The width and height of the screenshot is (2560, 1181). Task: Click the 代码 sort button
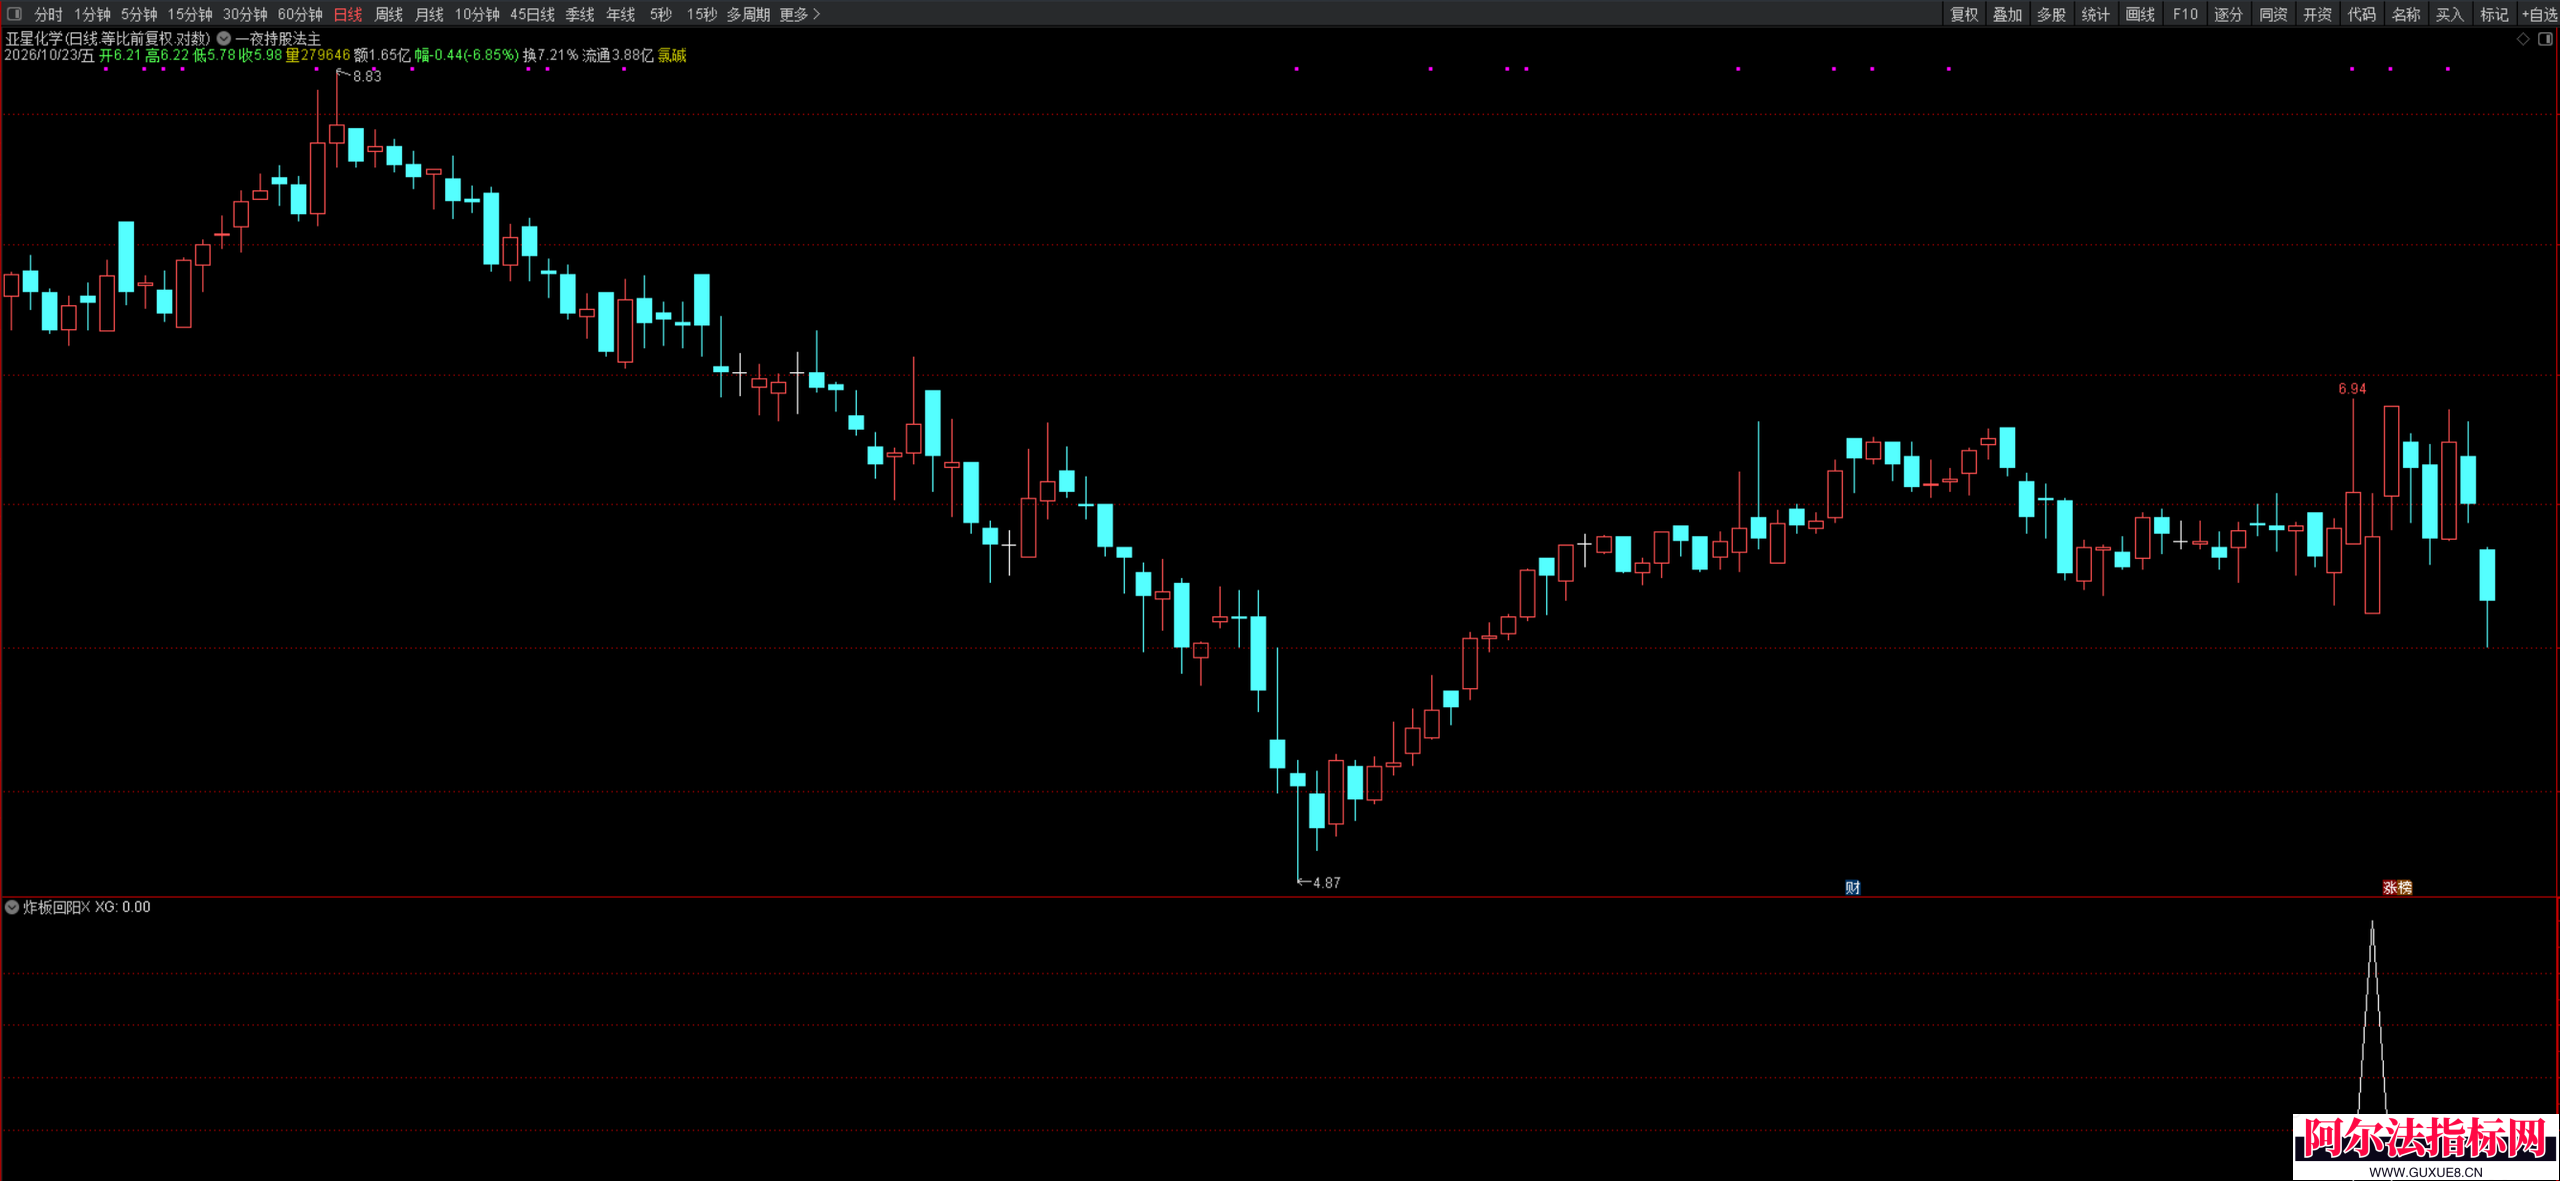(x=2361, y=14)
